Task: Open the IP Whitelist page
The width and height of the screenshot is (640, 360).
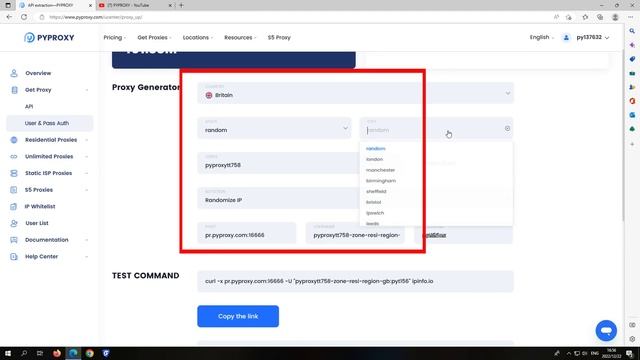Action: coord(40,207)
